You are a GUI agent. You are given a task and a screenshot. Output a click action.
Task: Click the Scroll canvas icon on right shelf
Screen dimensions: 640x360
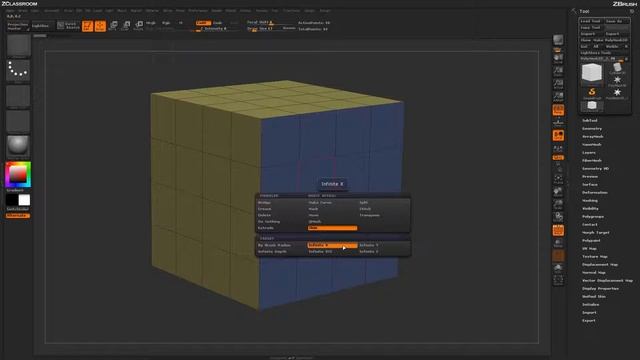(558, 60)
